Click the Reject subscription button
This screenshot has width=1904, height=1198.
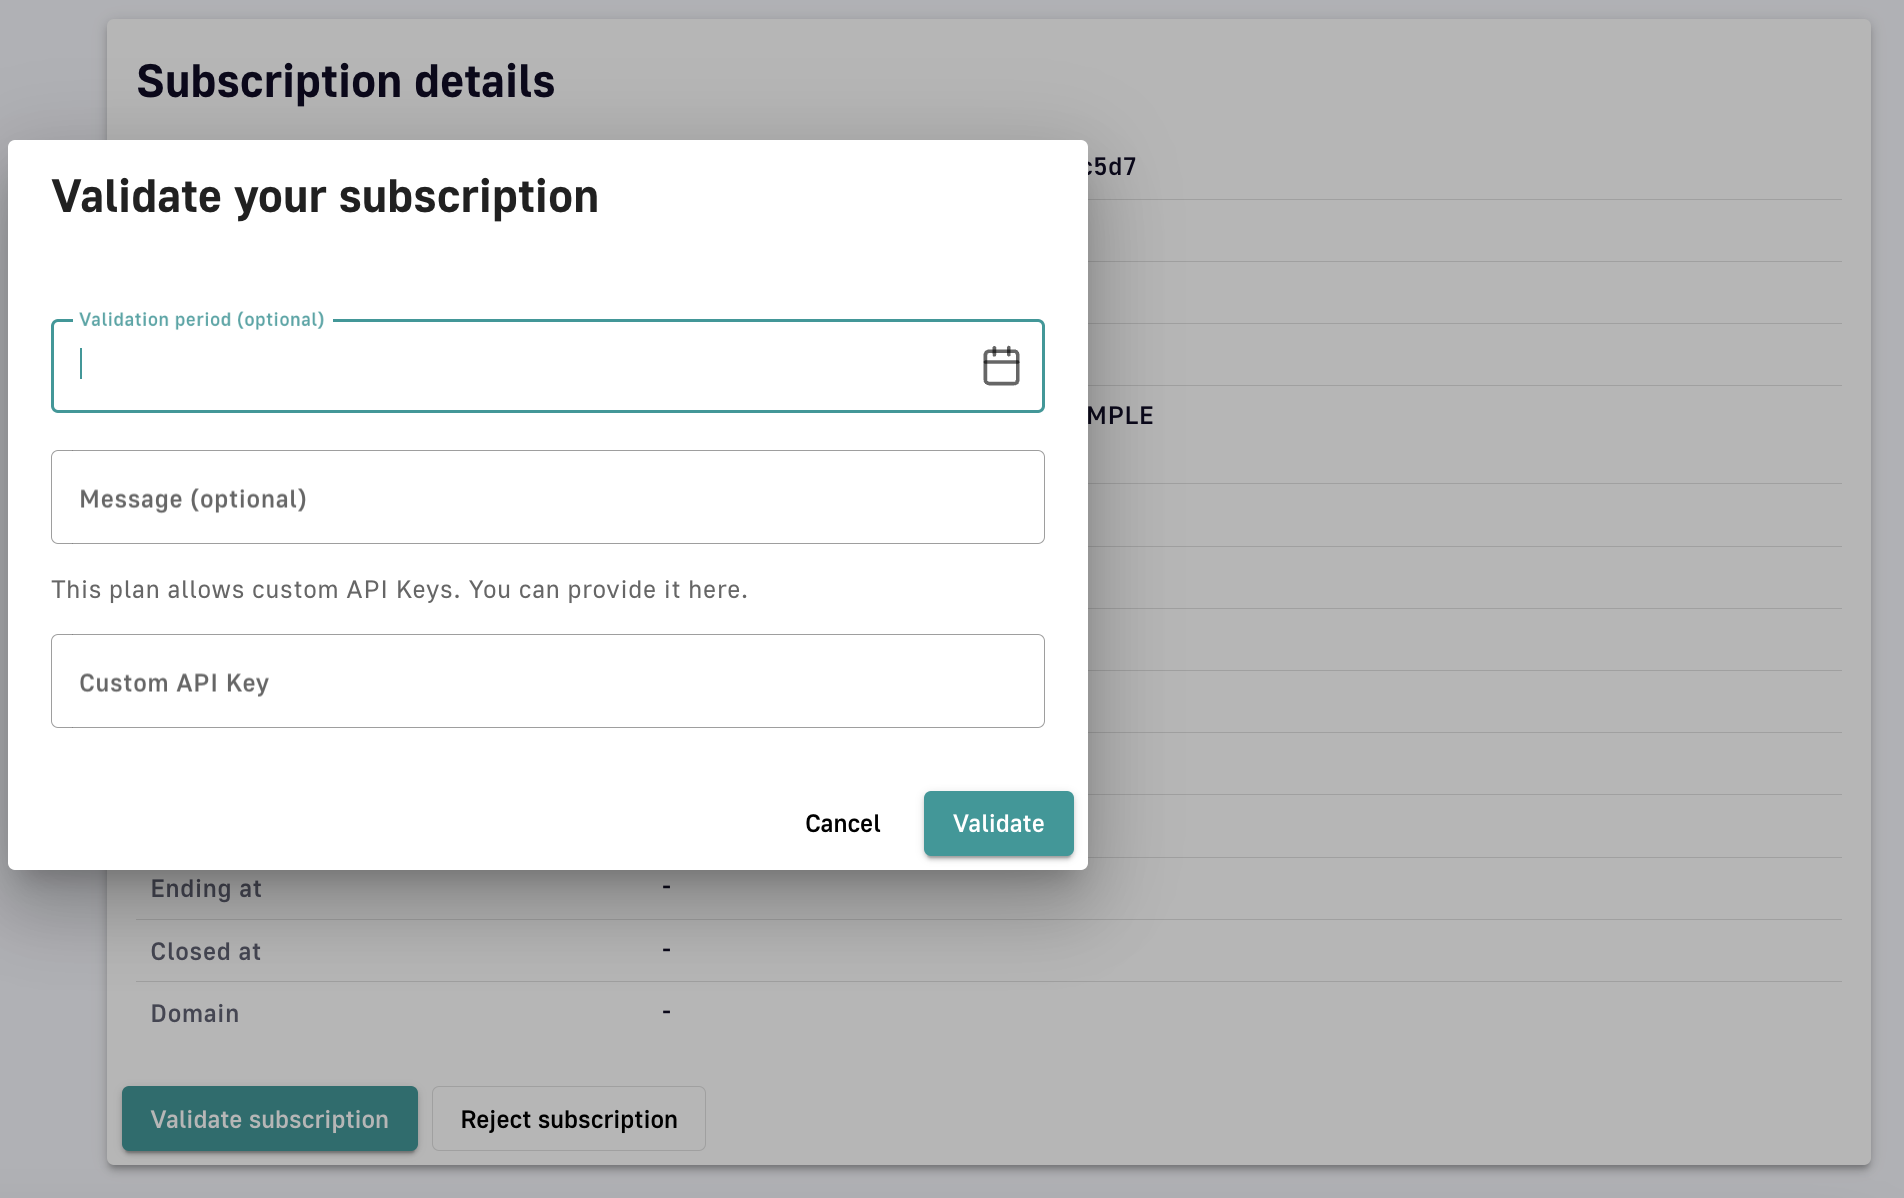pyautogui.click(x=568, y=1119)
